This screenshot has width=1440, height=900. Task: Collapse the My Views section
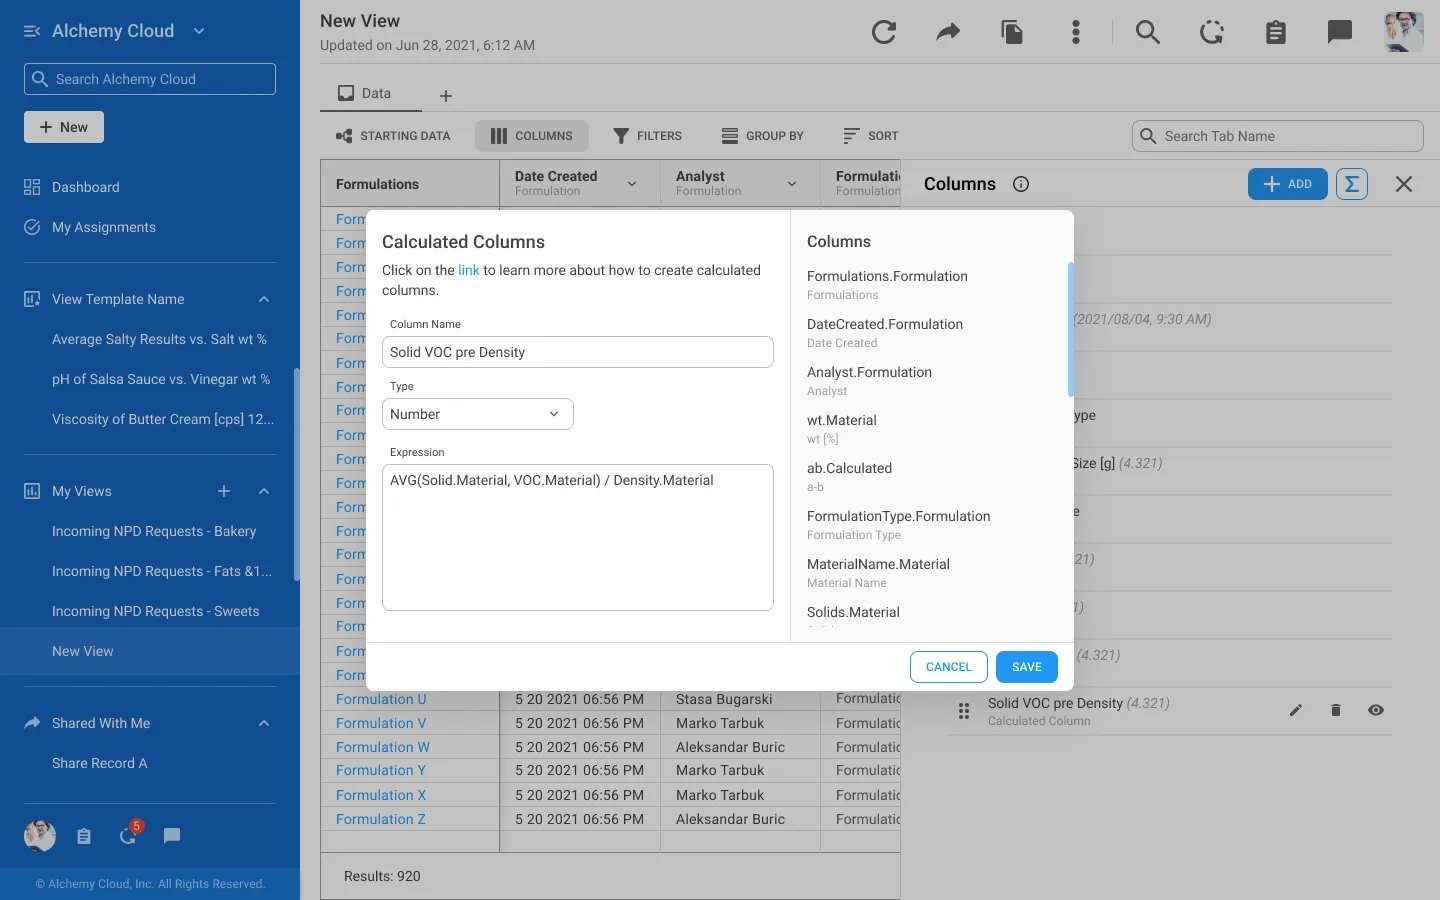tap(263, 491)
